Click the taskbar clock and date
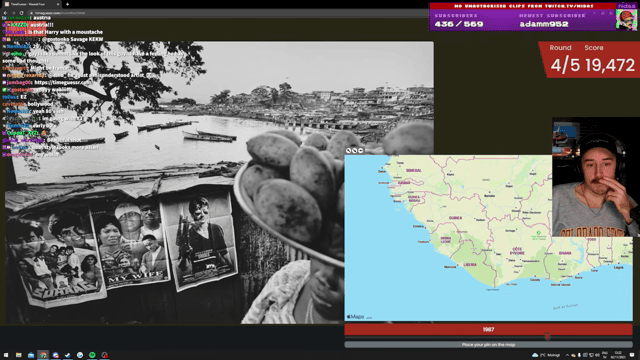 (618, 355)
